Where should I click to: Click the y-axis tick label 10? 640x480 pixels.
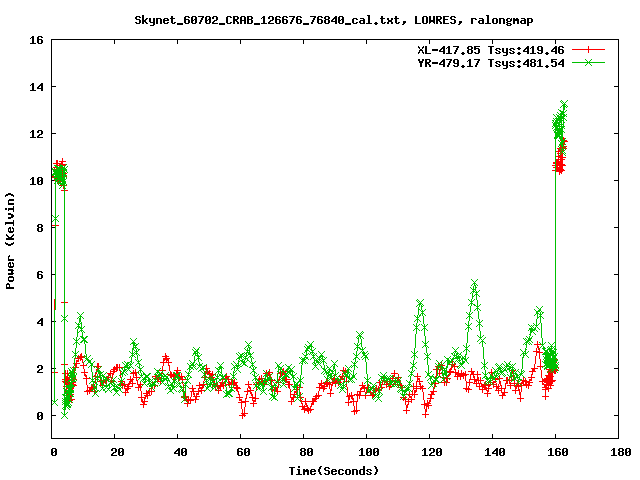36,181
